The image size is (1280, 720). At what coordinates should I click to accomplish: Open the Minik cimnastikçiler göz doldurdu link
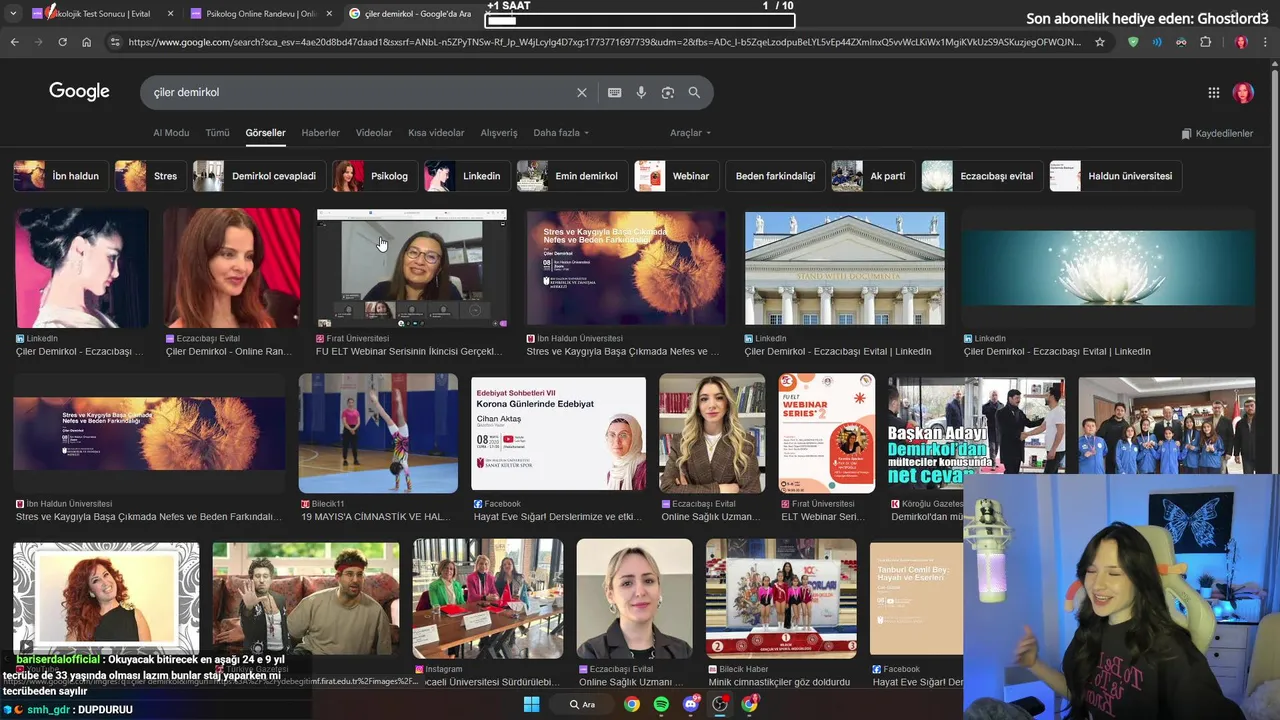(x=778, y=682)
